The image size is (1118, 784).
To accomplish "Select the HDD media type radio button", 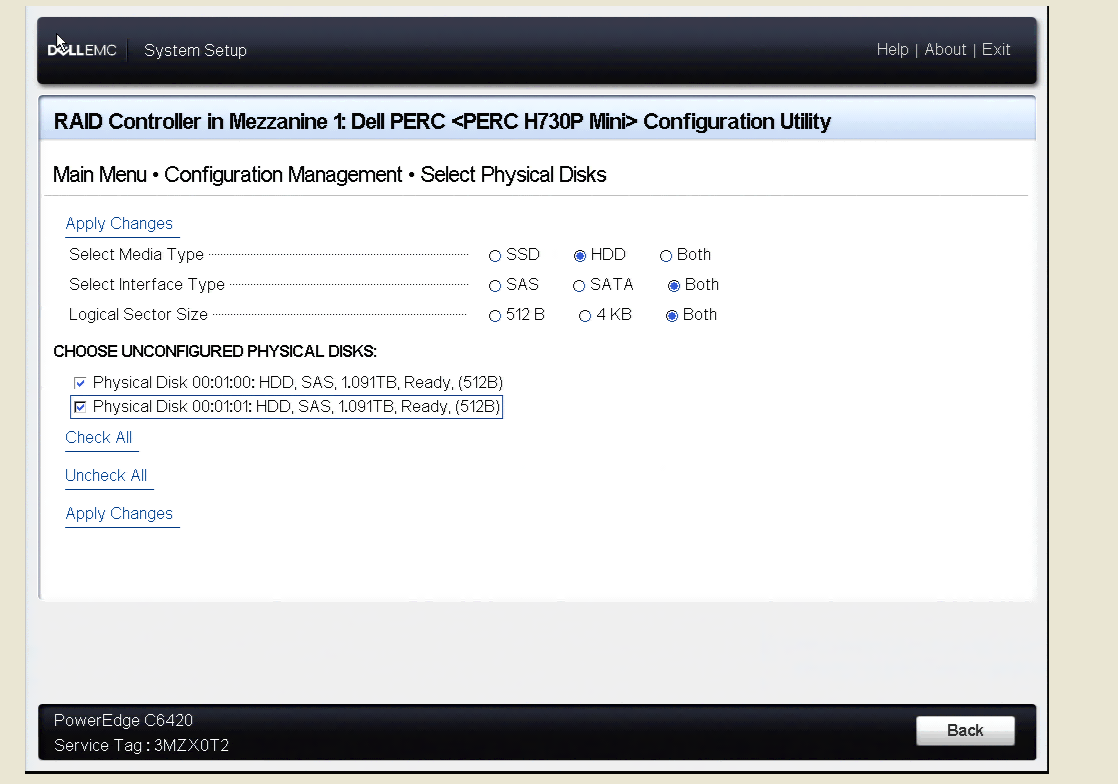I will pos(580,256).
